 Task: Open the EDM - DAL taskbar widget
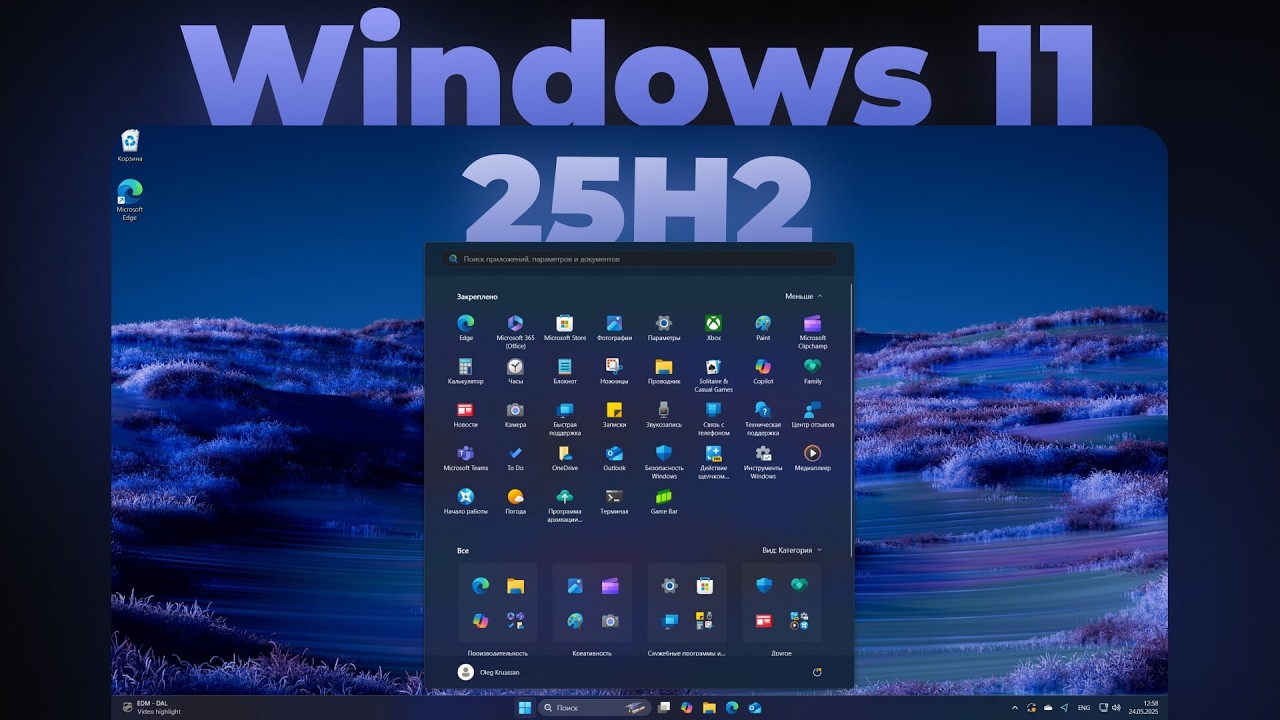[x=152, y=708]
